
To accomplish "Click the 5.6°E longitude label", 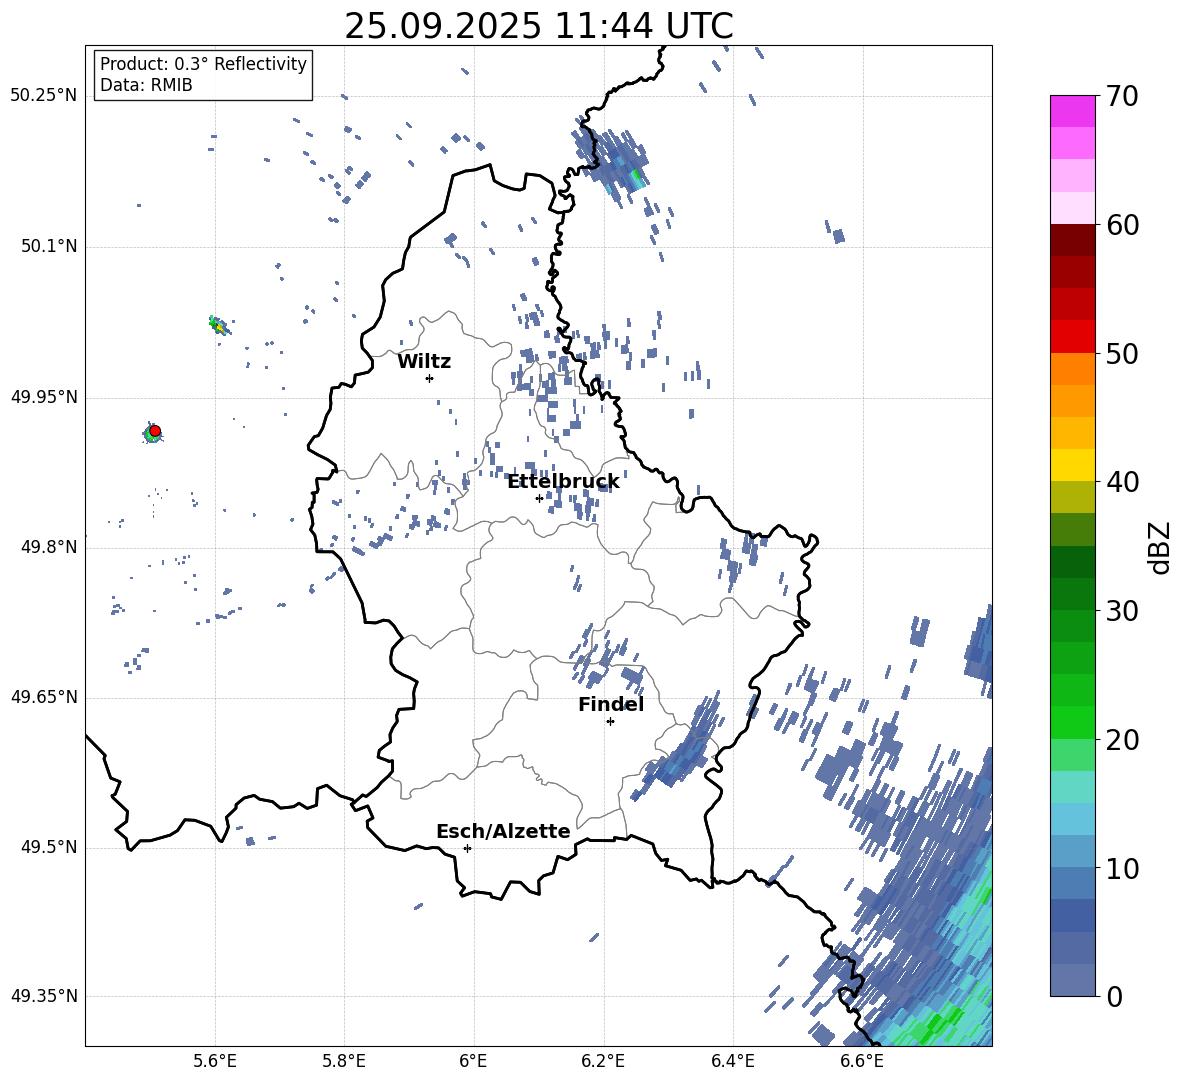I will pyautogui.click(x=214, y=1061).
